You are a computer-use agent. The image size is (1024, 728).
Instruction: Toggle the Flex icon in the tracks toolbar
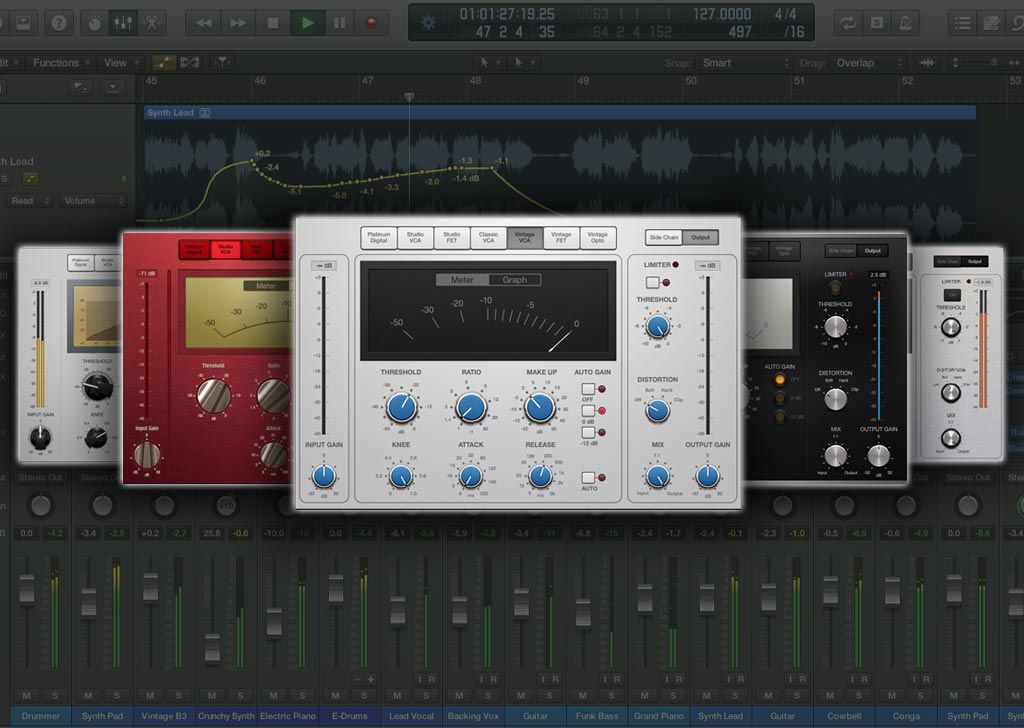point(189,63)
